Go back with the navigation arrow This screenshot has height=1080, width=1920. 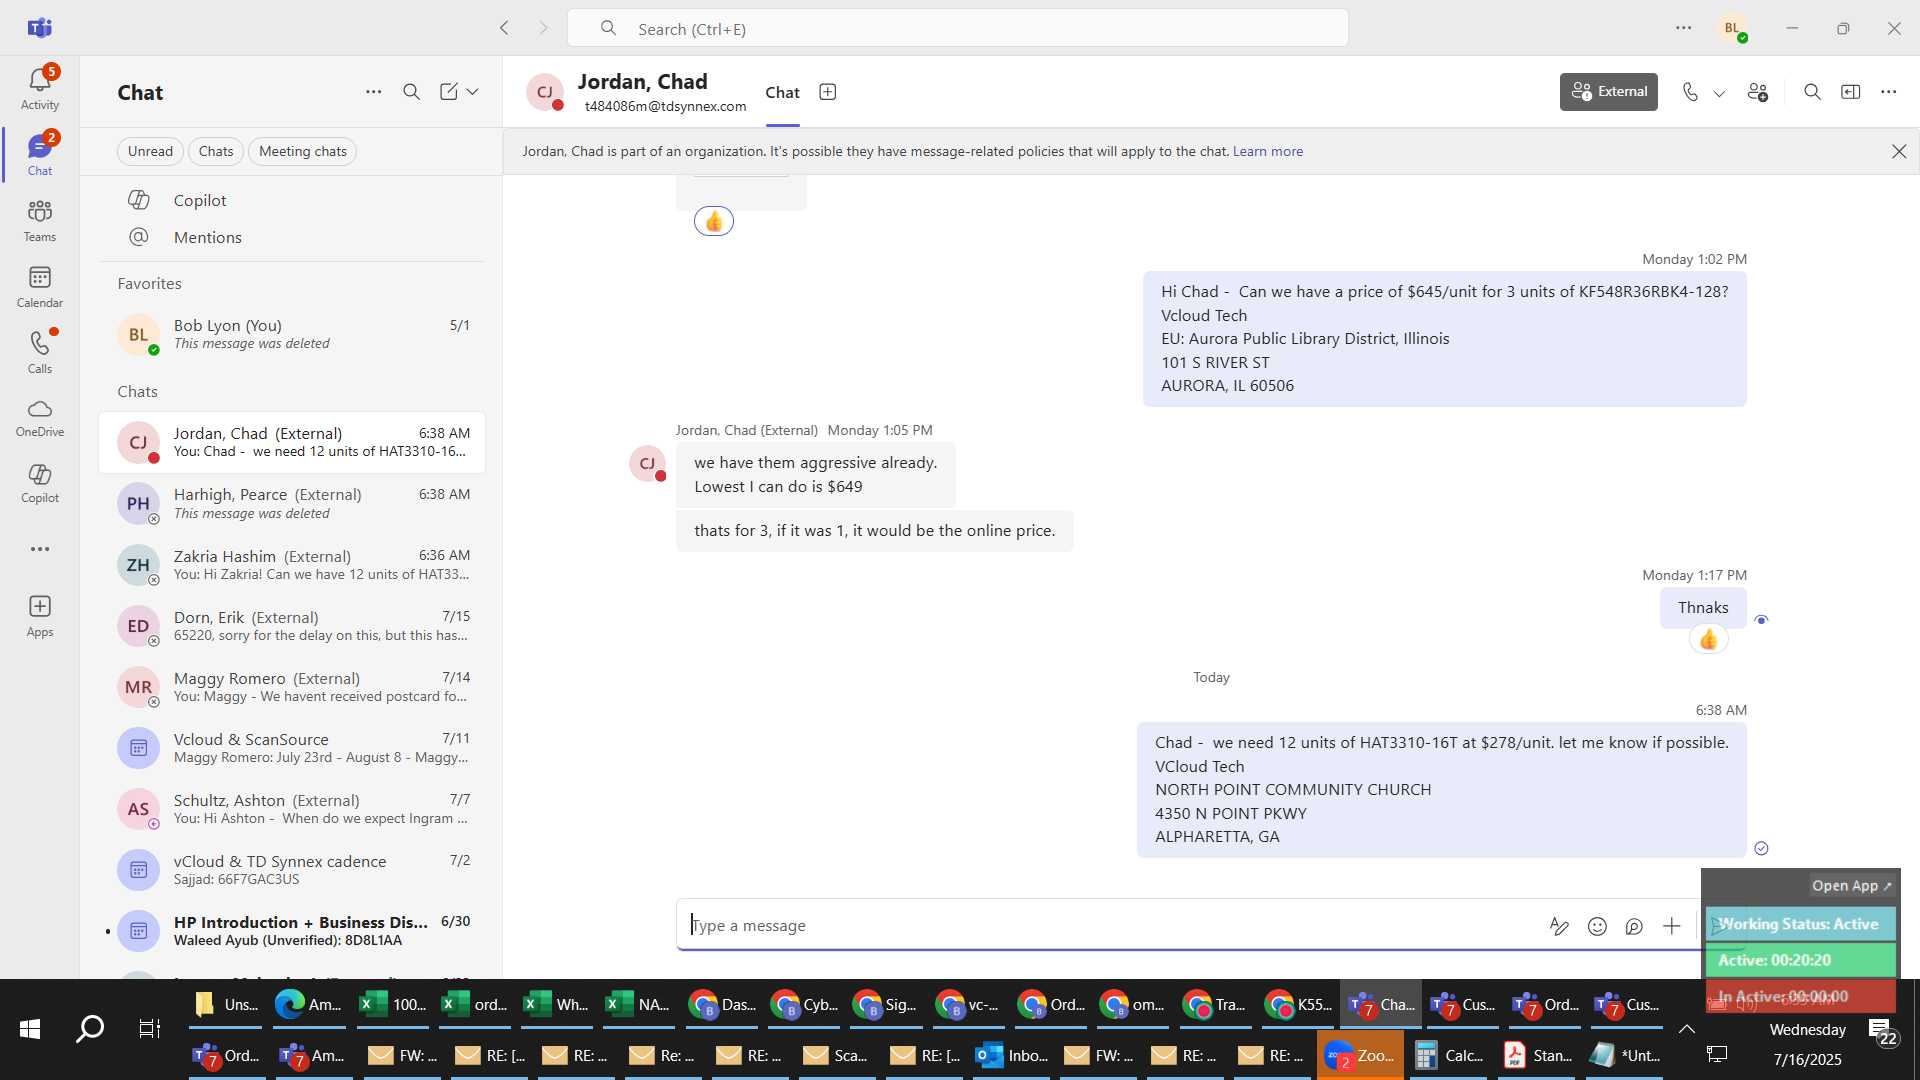504,28
